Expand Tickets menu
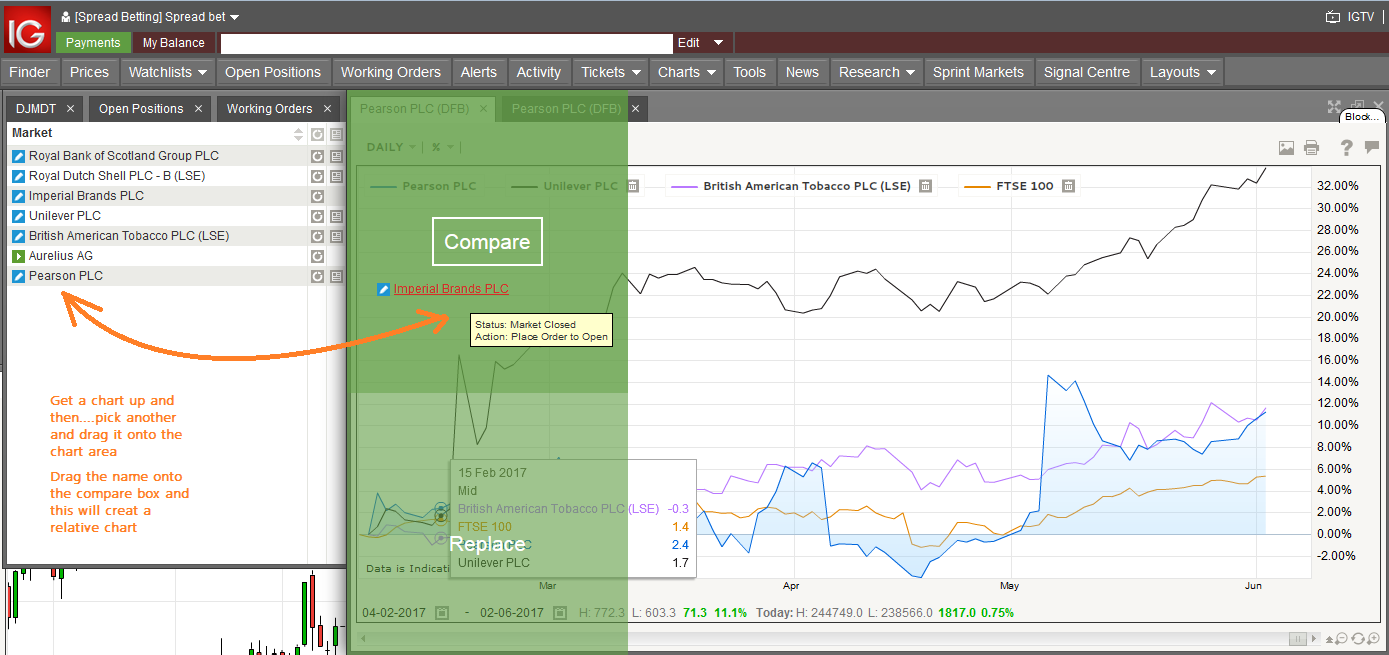Screen dimensions: 1389x655 pos(610,72)
